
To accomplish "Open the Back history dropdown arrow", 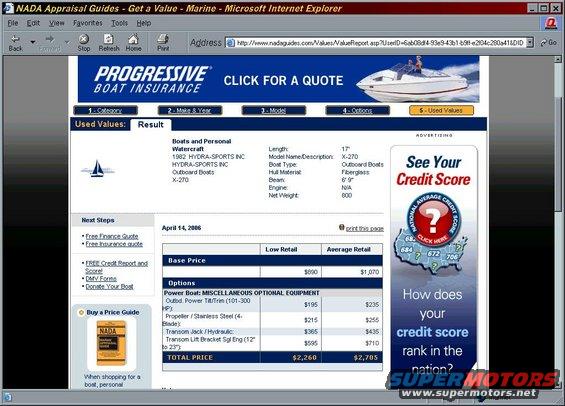I will tap(32, 42).
